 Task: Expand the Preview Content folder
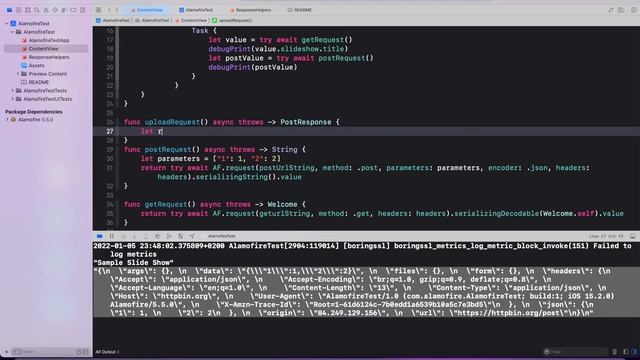click(x=18, y=74)
